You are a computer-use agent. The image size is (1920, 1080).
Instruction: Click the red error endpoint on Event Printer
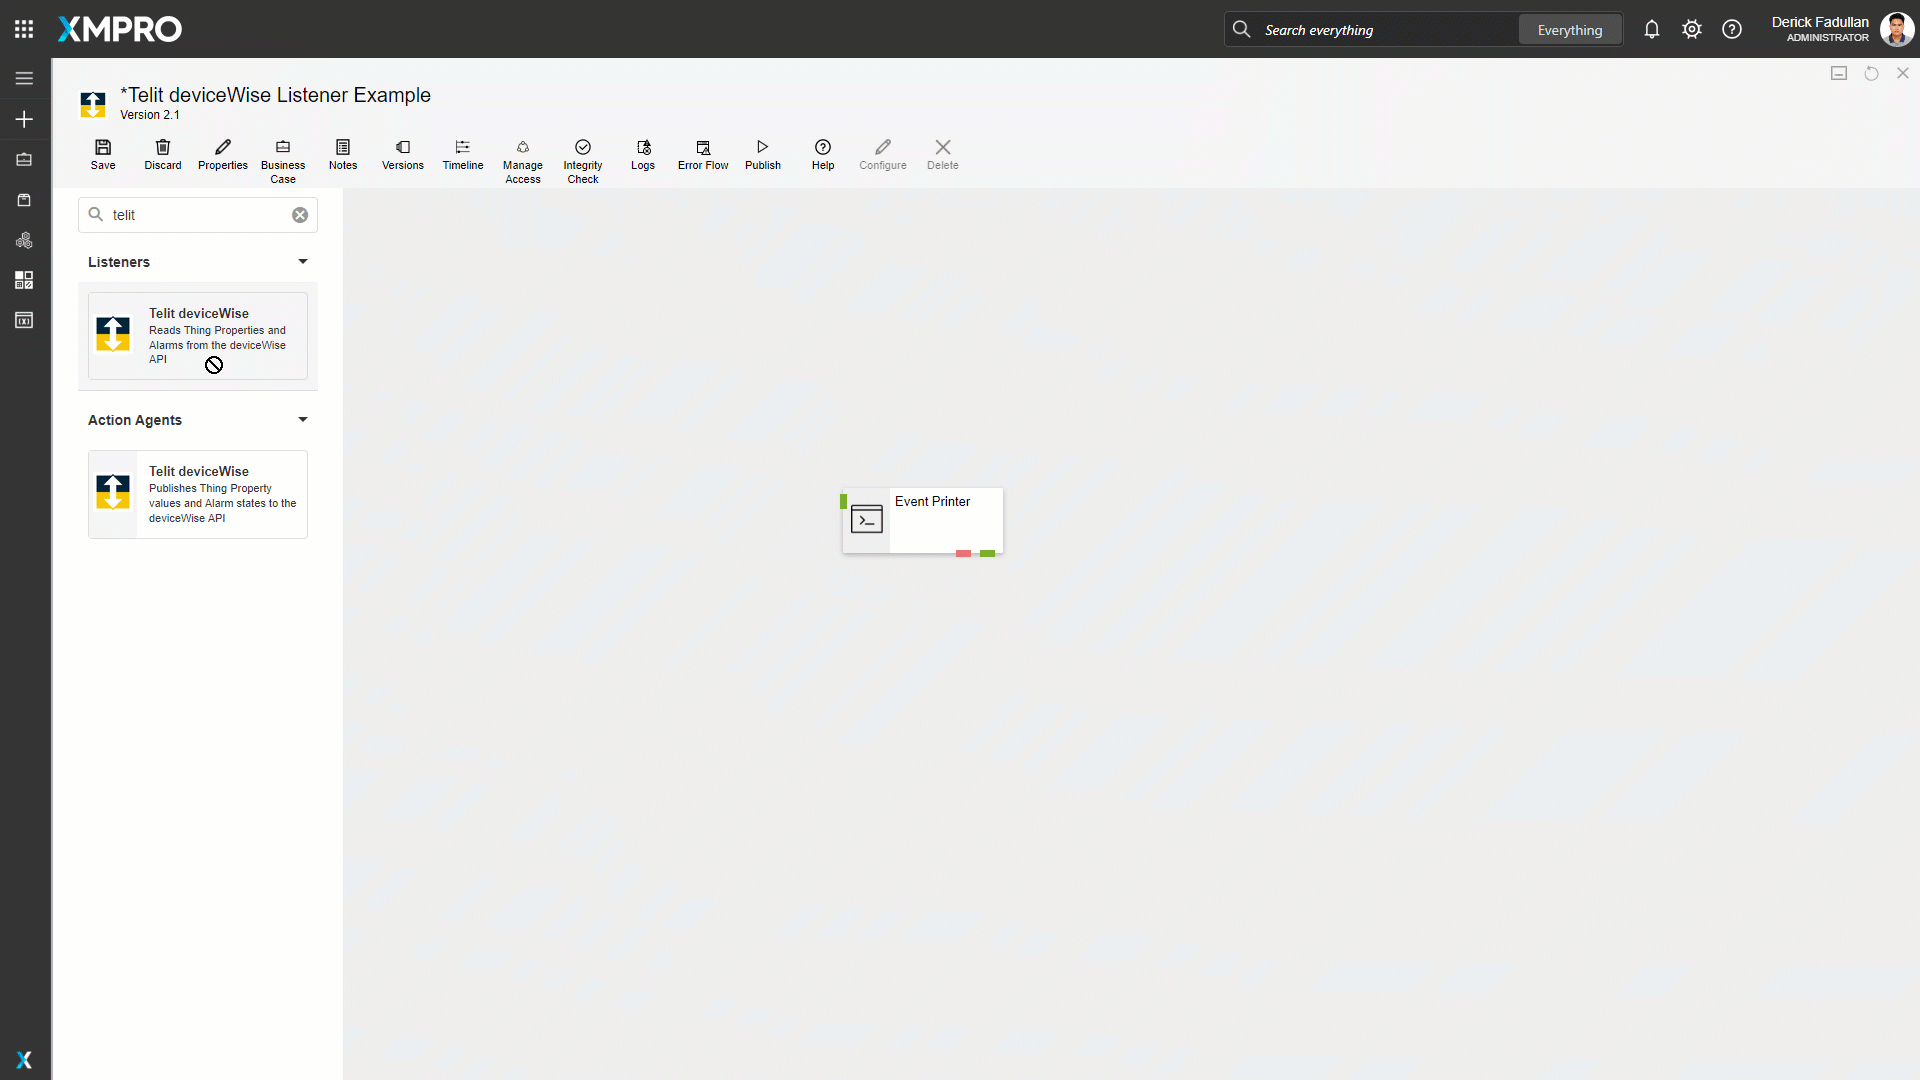(962, 553)
